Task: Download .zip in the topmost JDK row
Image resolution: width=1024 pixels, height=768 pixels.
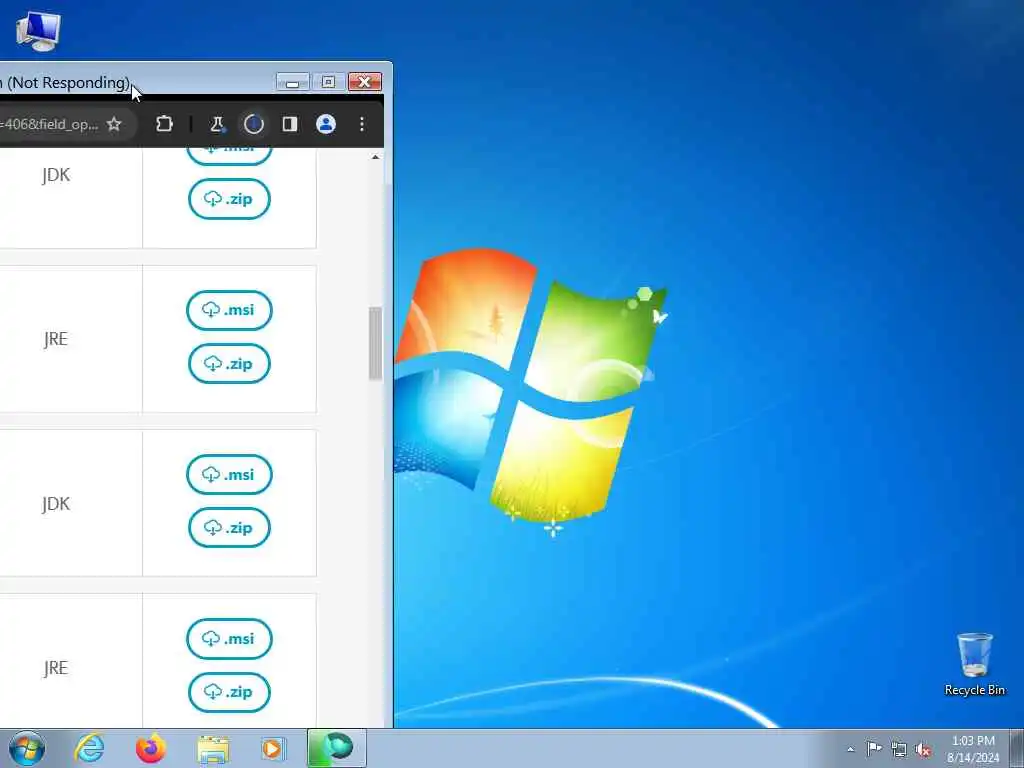Action: pyautogui.click(x=229, y=199)
